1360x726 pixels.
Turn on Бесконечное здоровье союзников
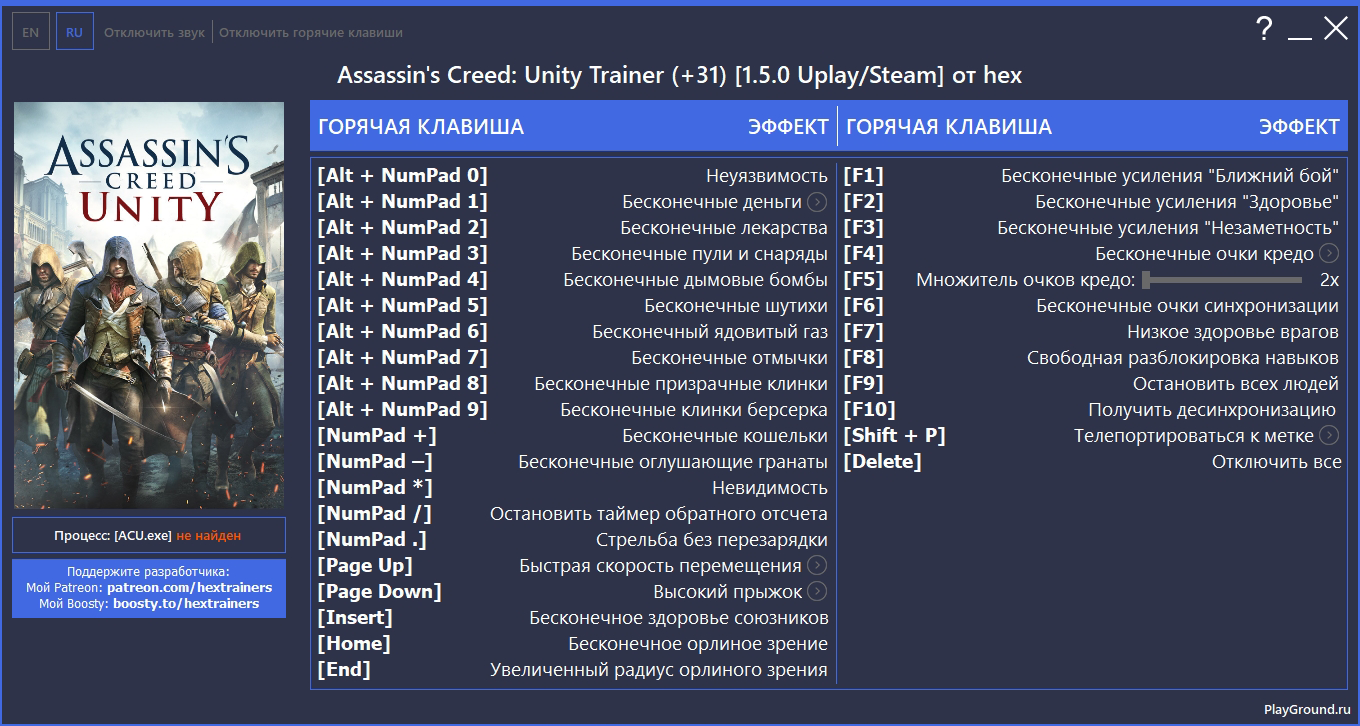click(x=679, y=618)
